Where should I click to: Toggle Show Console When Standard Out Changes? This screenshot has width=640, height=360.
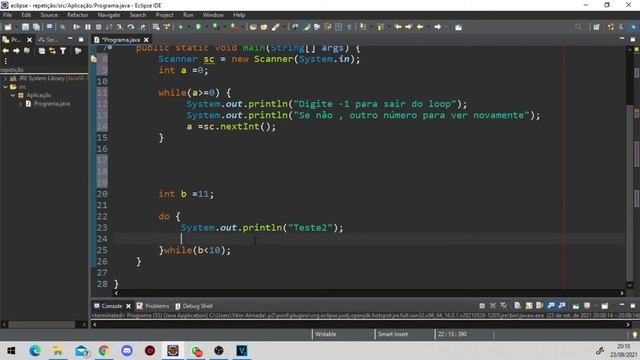coord(551,306)
